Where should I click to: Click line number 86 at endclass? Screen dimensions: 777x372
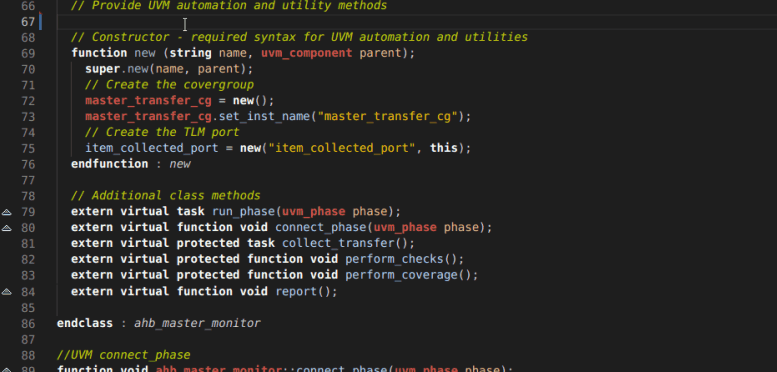28,323
